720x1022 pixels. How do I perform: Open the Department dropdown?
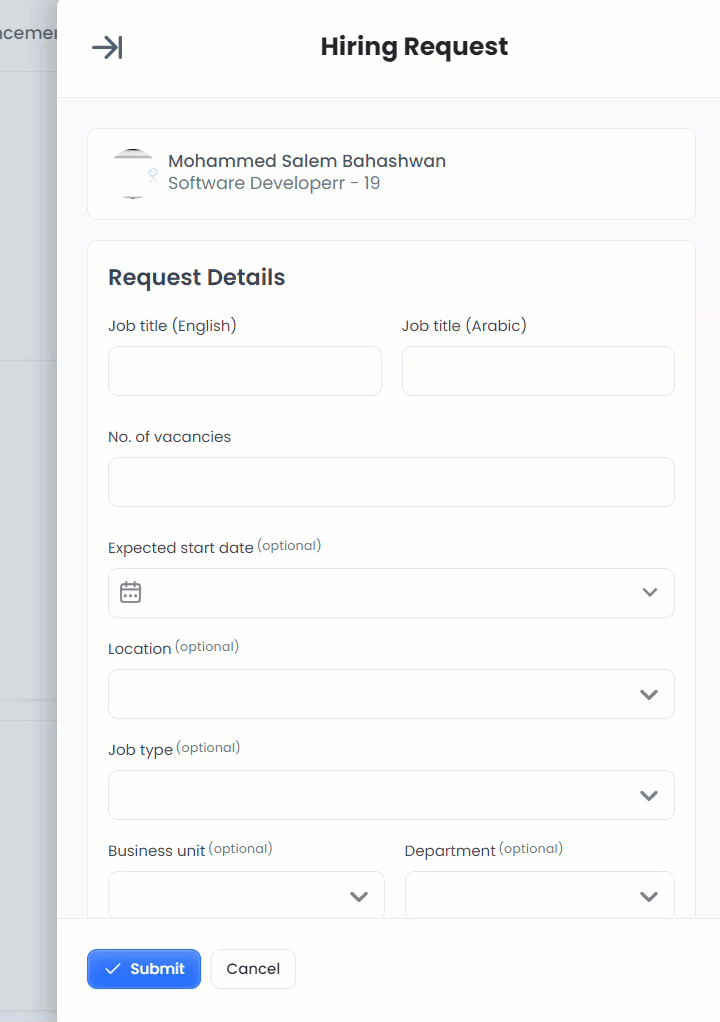539,896
